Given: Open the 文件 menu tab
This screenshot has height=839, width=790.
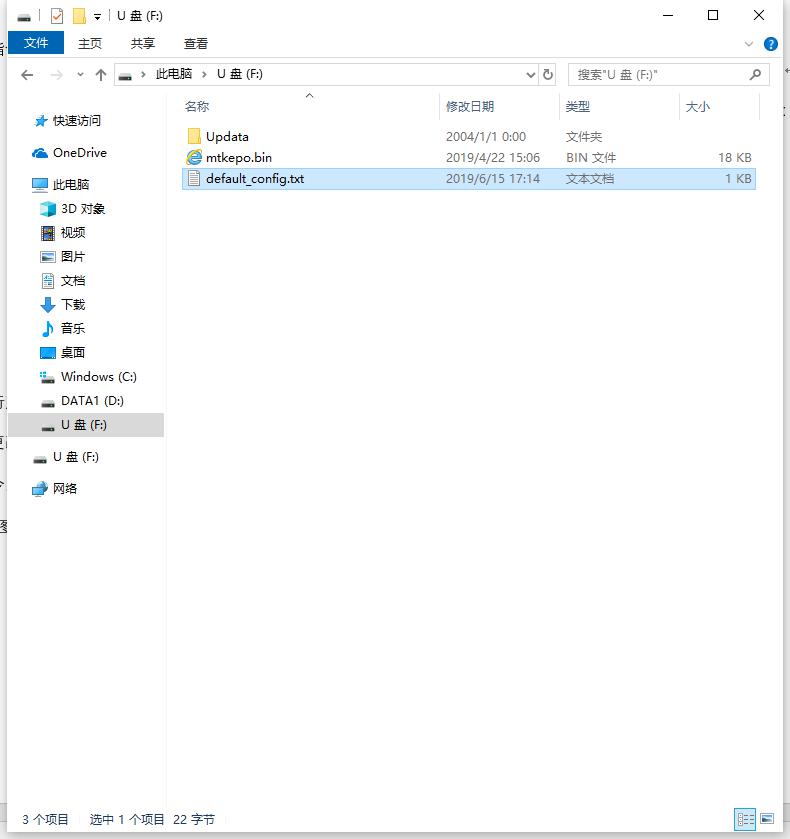Looking at the screenshot, I should pyautogui.click(x=36, y=43).
